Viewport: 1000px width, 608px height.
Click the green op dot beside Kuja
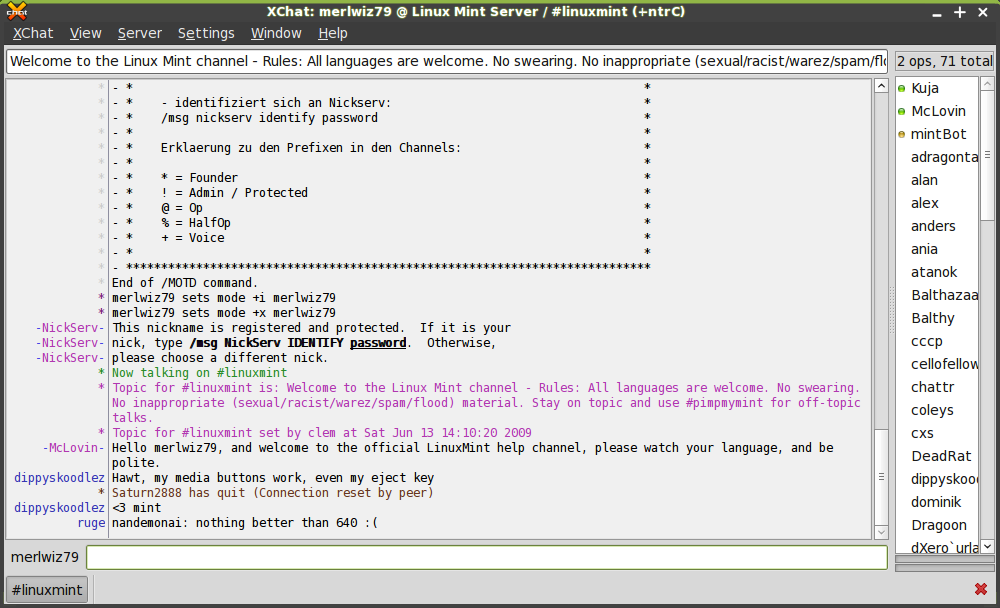coord(901,89)
